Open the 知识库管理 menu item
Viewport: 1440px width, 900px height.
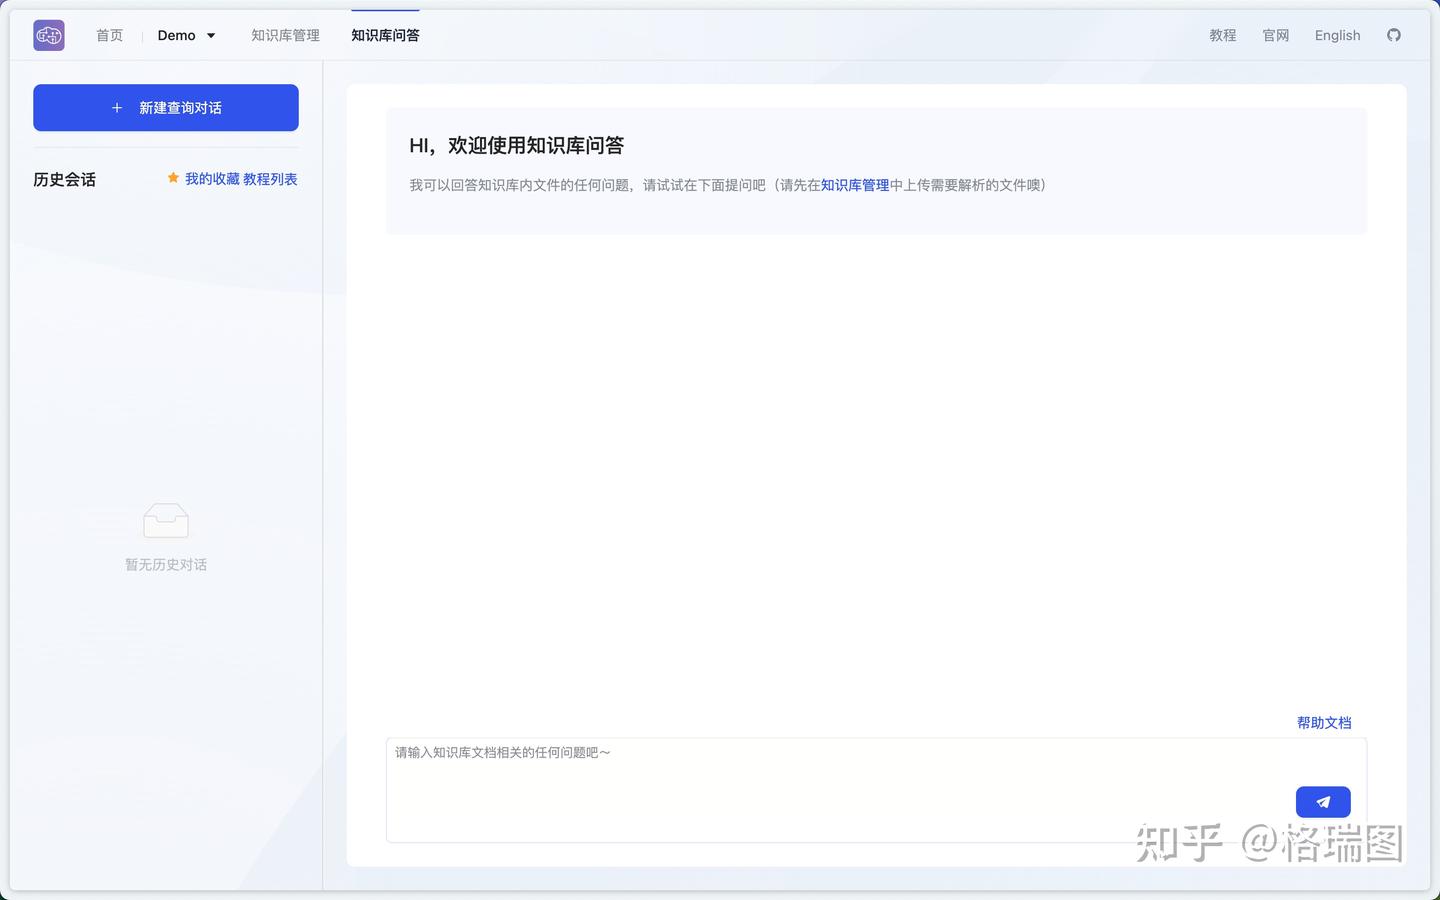point(284,35)
